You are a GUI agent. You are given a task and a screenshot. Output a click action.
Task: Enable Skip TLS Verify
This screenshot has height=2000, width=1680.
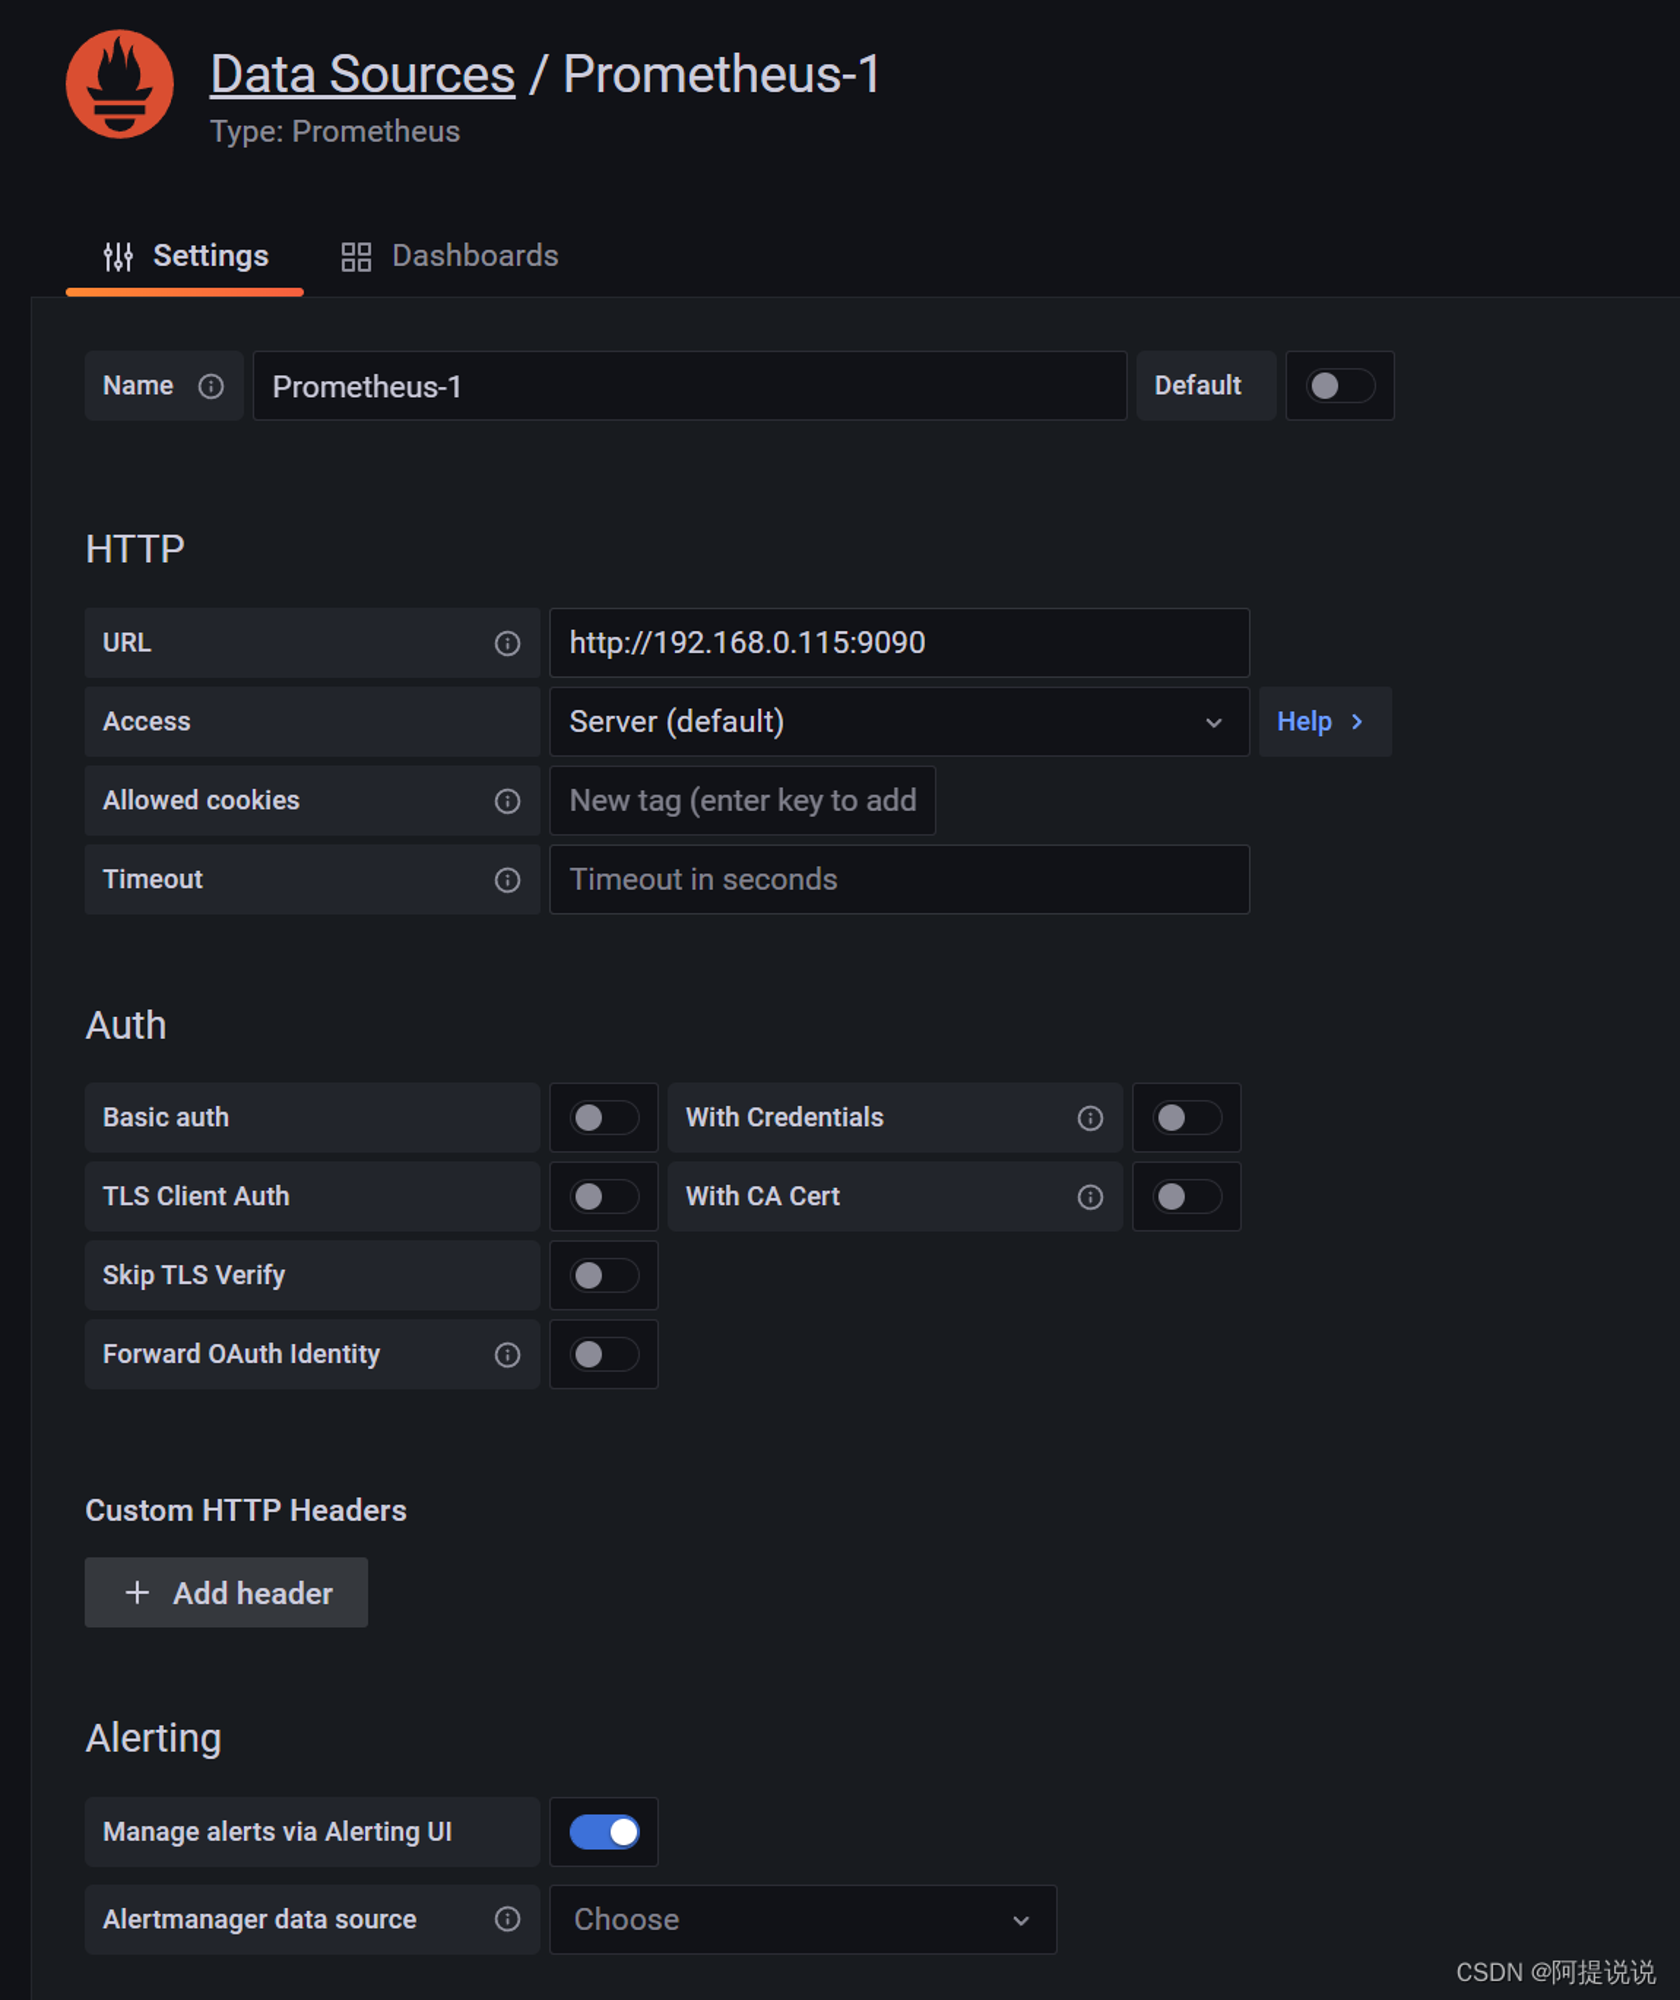coord(604,1275)
